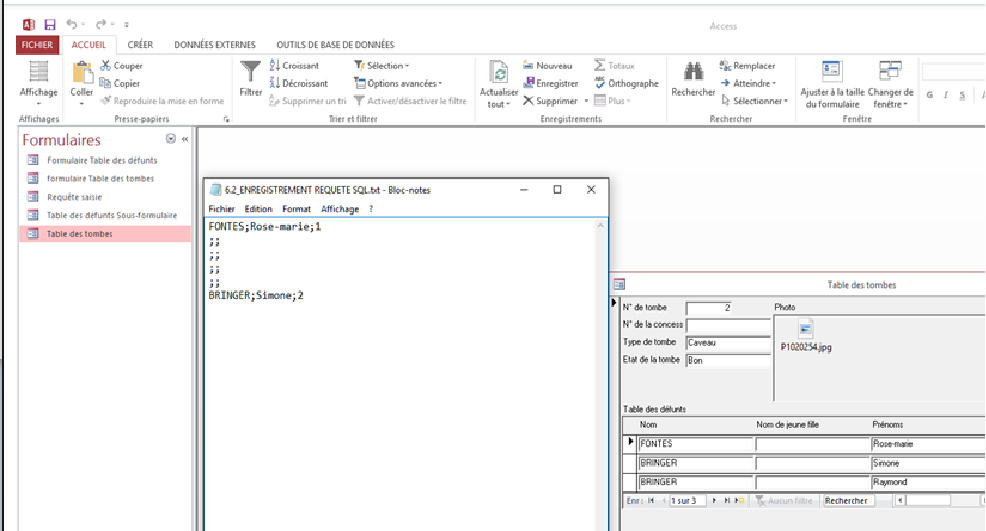Select the highlighted Table des tombes item
The image size is (986, 531).
[x=104, y=233]
